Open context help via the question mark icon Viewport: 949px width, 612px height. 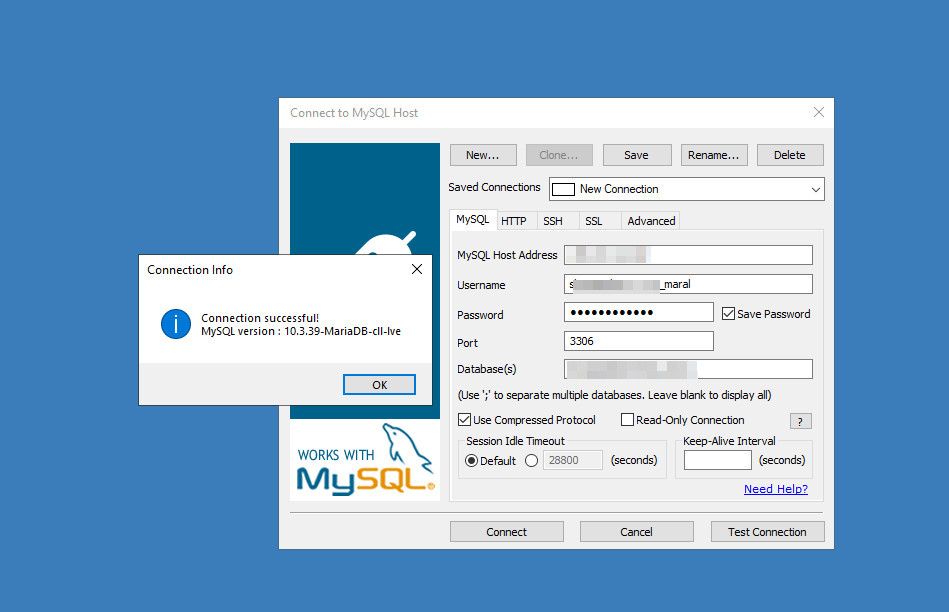tap(800, 421)
